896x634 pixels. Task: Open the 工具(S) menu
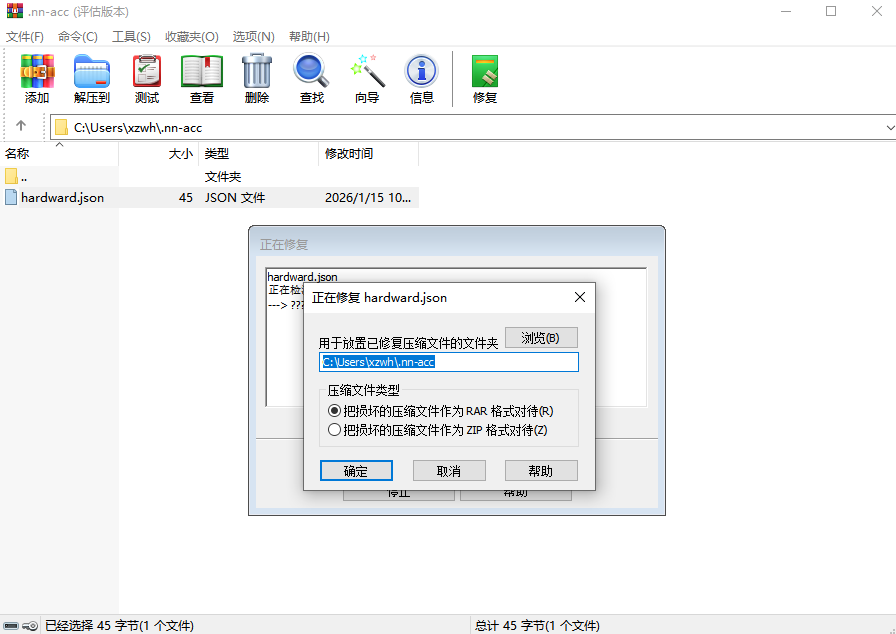click(x=131, y=37)
